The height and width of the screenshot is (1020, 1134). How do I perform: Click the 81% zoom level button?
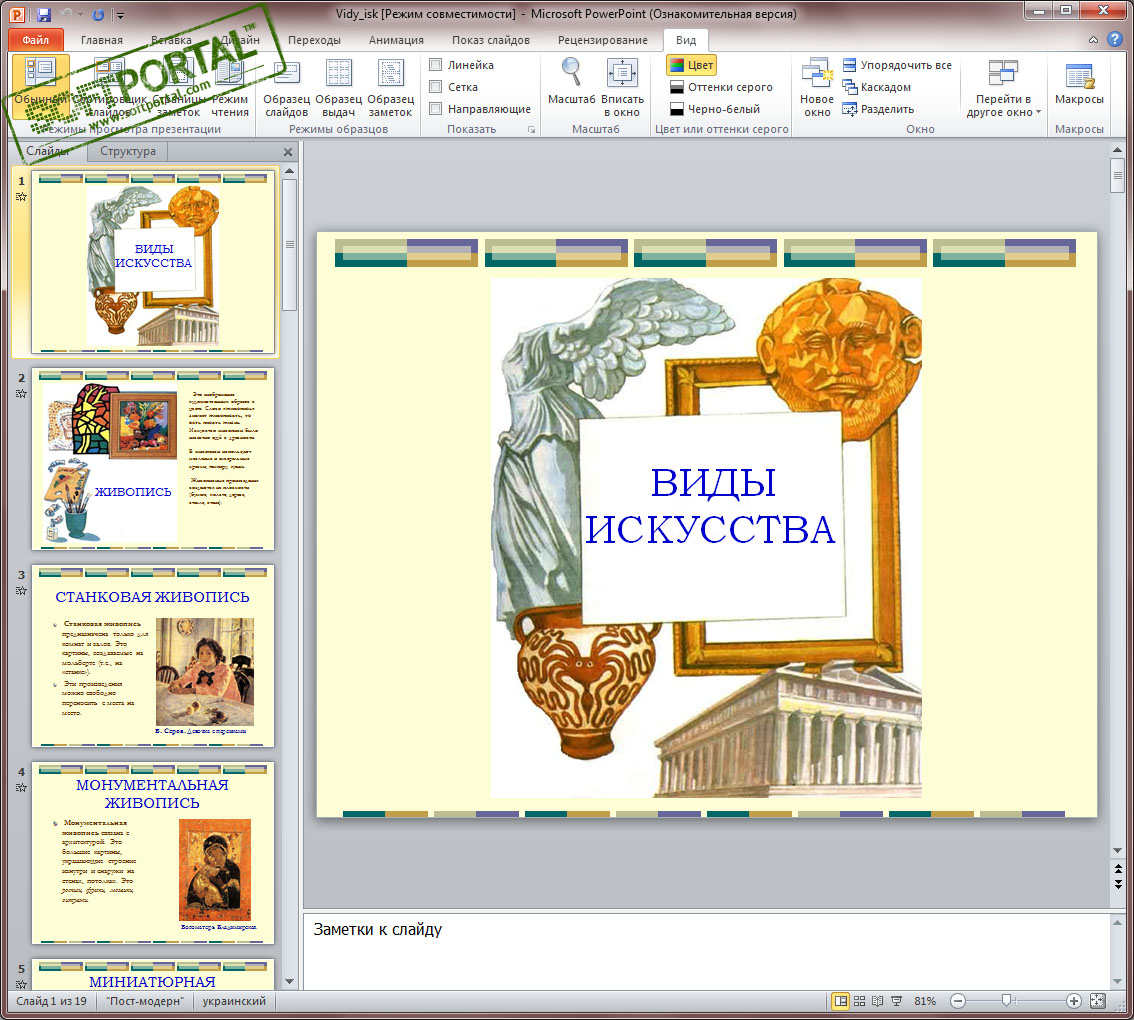point(924,1001)
